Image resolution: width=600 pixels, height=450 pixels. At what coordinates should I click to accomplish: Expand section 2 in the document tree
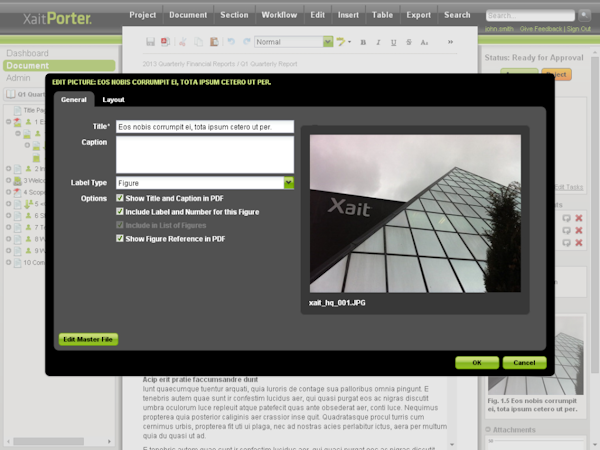pyautogui.click(x=8, y=168)
